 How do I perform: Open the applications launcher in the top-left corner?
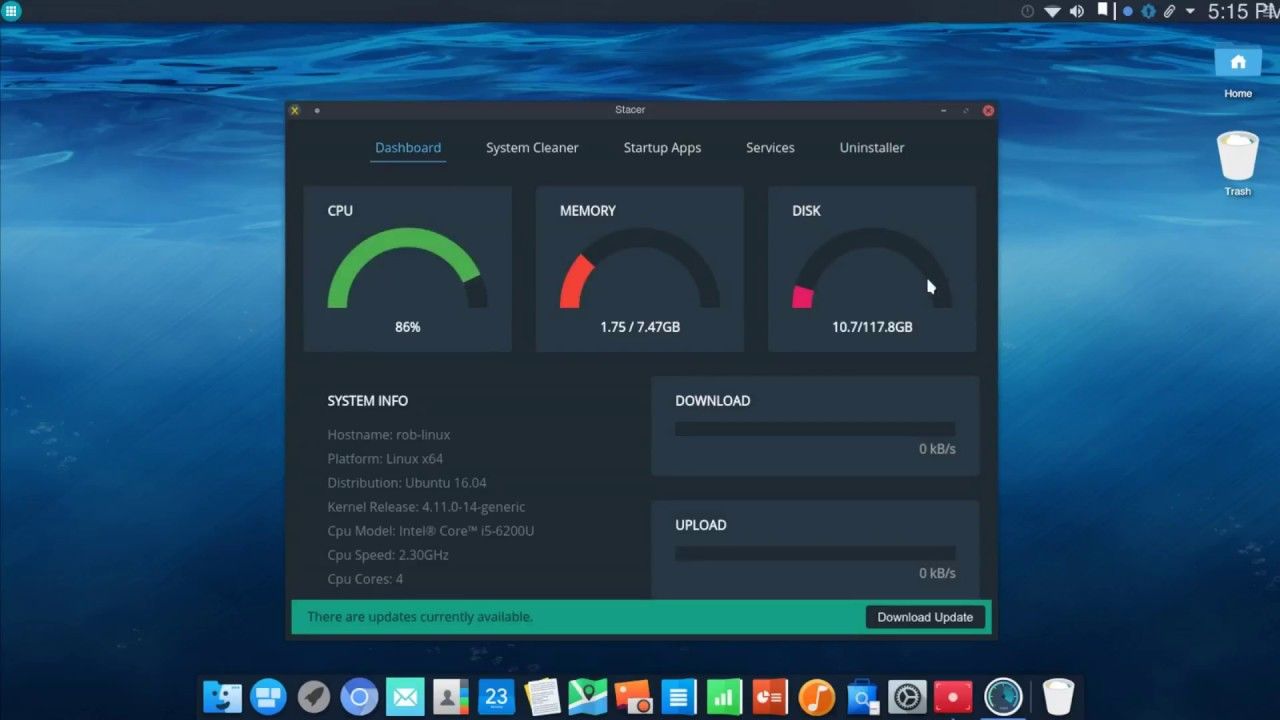coord(10,10)
